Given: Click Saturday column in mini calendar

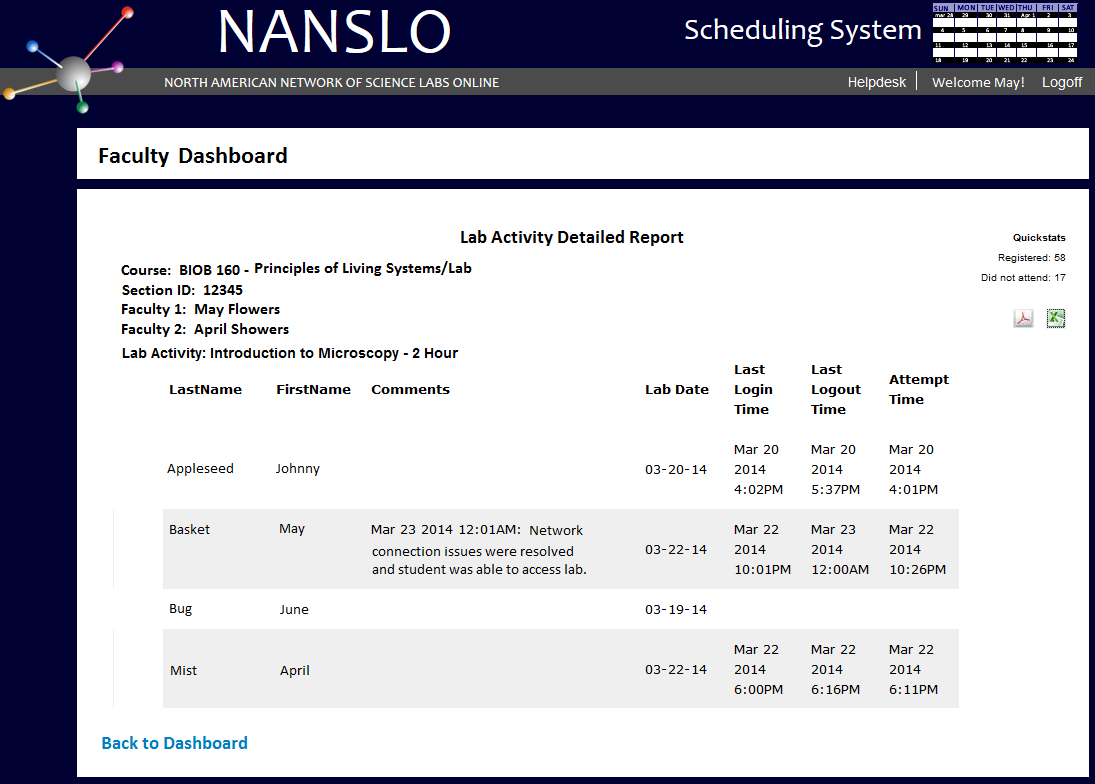Looking at the screenshot, I should (1069, 8).
